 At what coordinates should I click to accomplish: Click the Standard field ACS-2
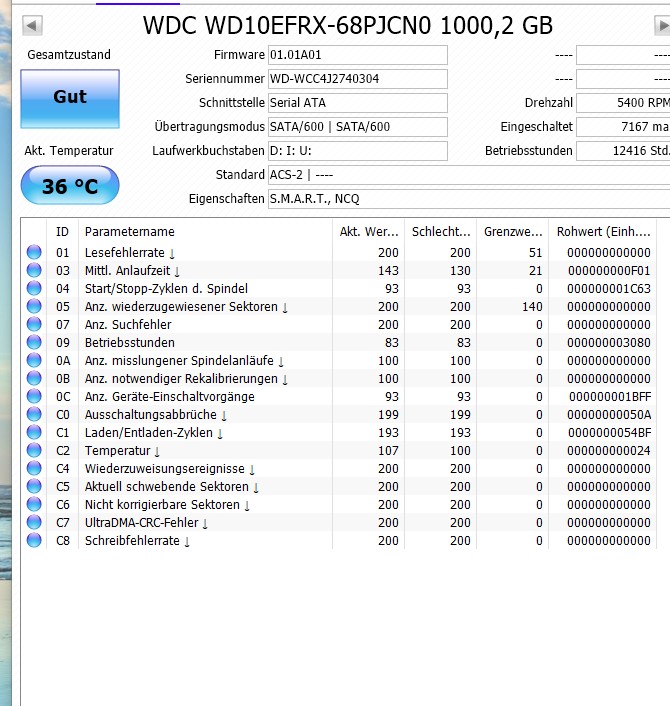click(469, 175)
